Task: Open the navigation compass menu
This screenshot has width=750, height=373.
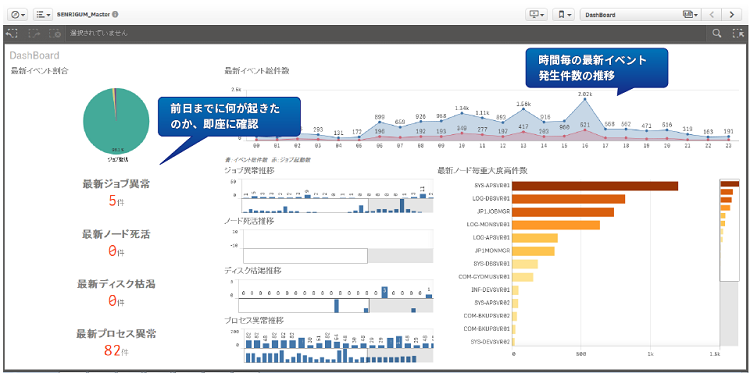Action: 19,14
